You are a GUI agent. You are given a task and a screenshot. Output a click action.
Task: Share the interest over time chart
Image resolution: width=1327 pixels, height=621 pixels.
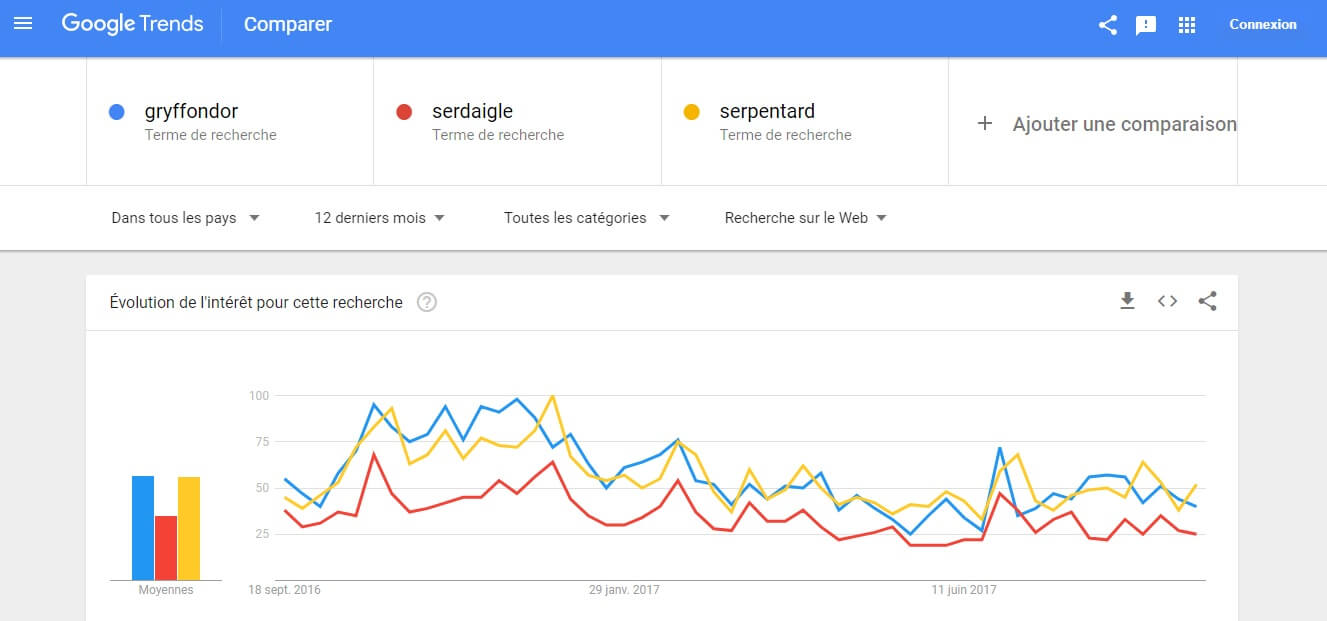point(1207,301)
